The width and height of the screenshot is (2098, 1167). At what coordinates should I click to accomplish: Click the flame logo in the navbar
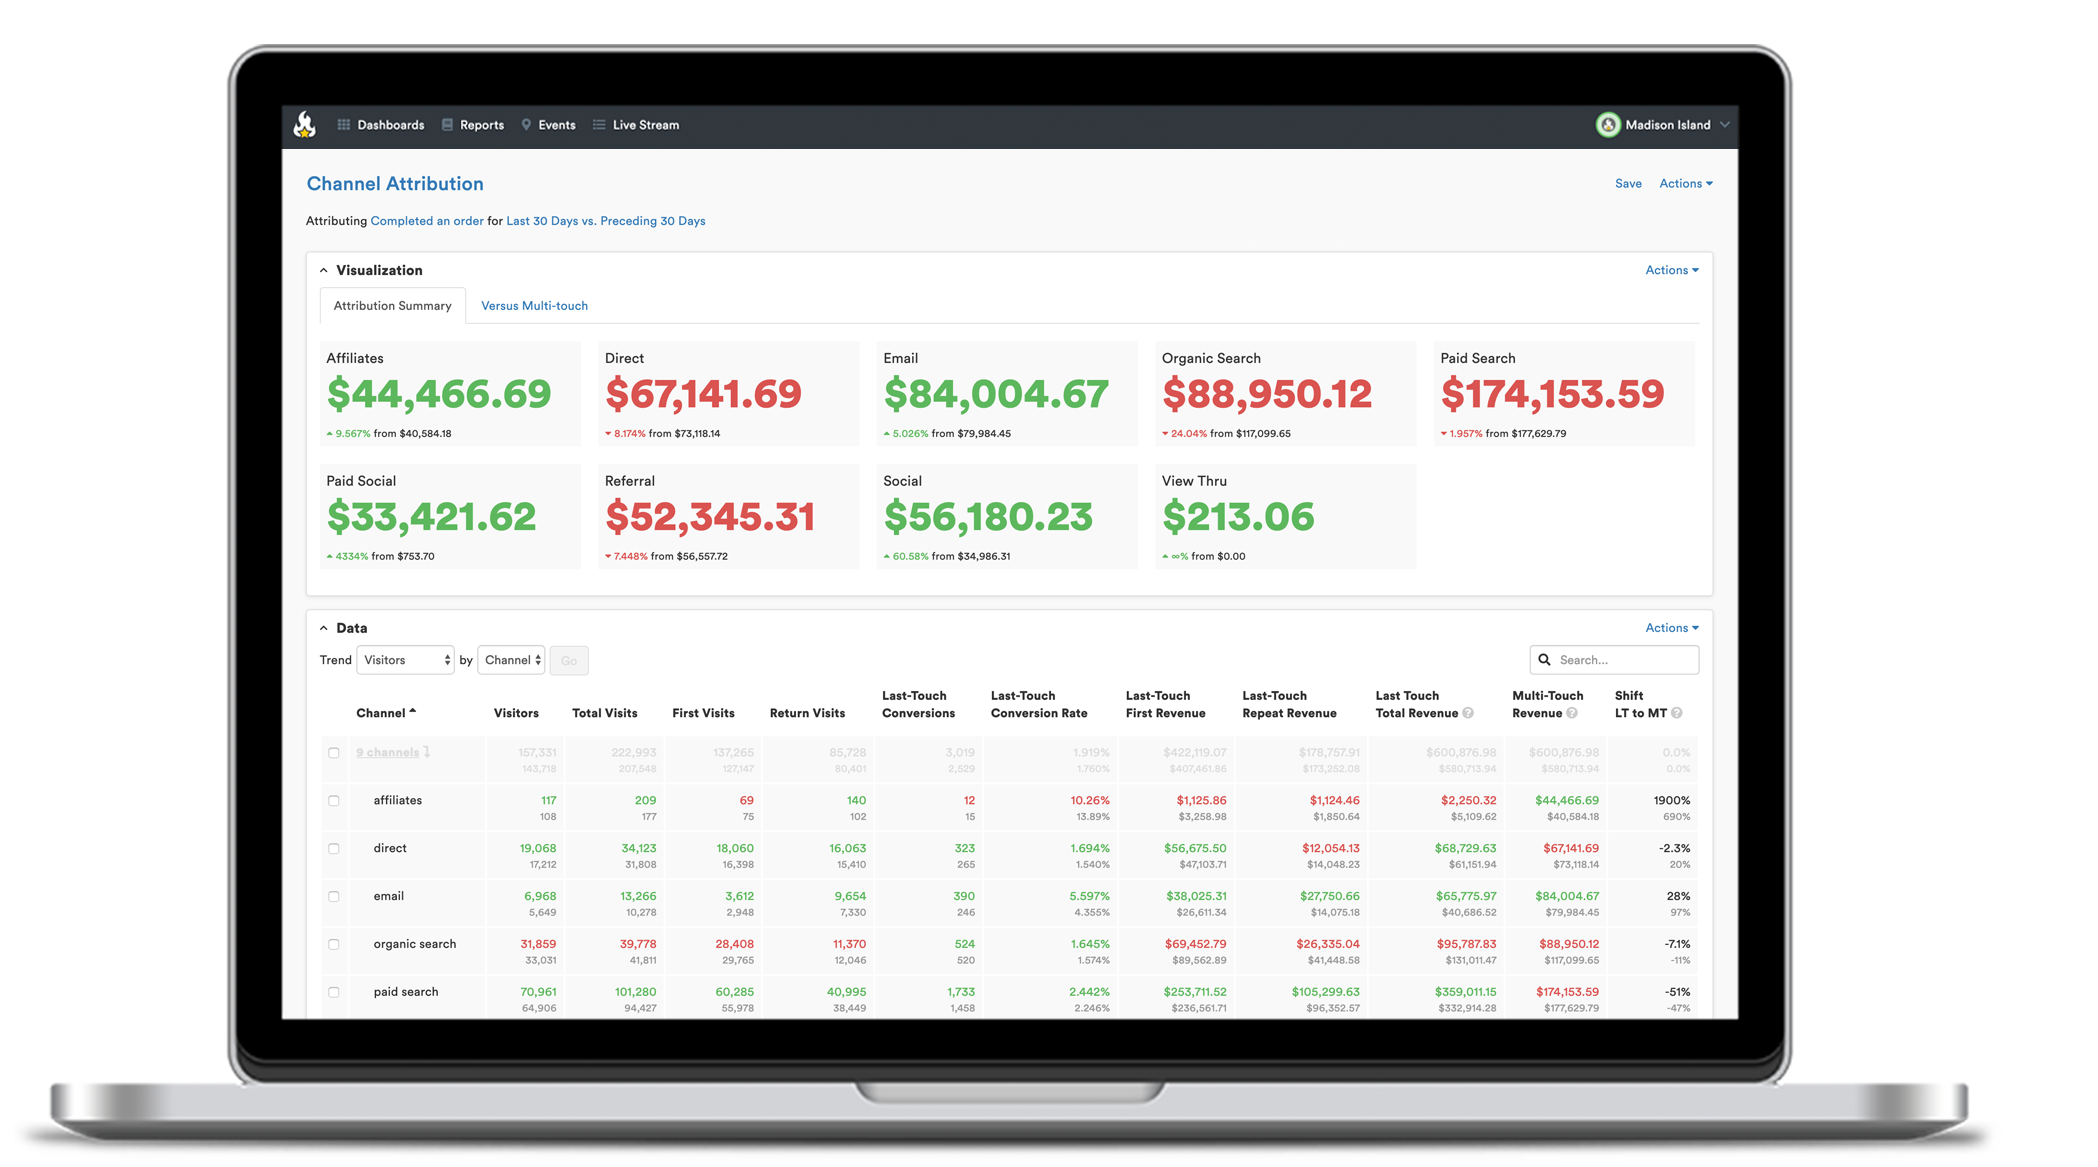305,125
